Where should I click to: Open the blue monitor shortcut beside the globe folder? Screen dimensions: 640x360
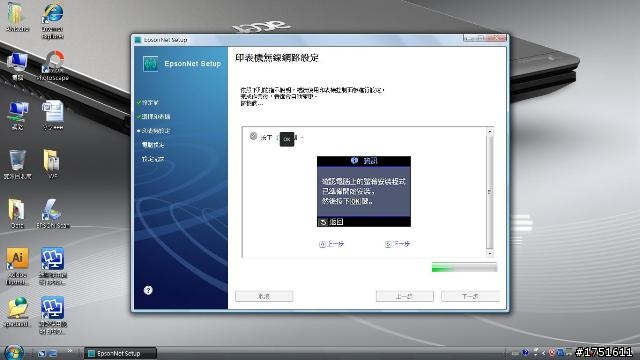pyautogui.click(x=53, y=315)
